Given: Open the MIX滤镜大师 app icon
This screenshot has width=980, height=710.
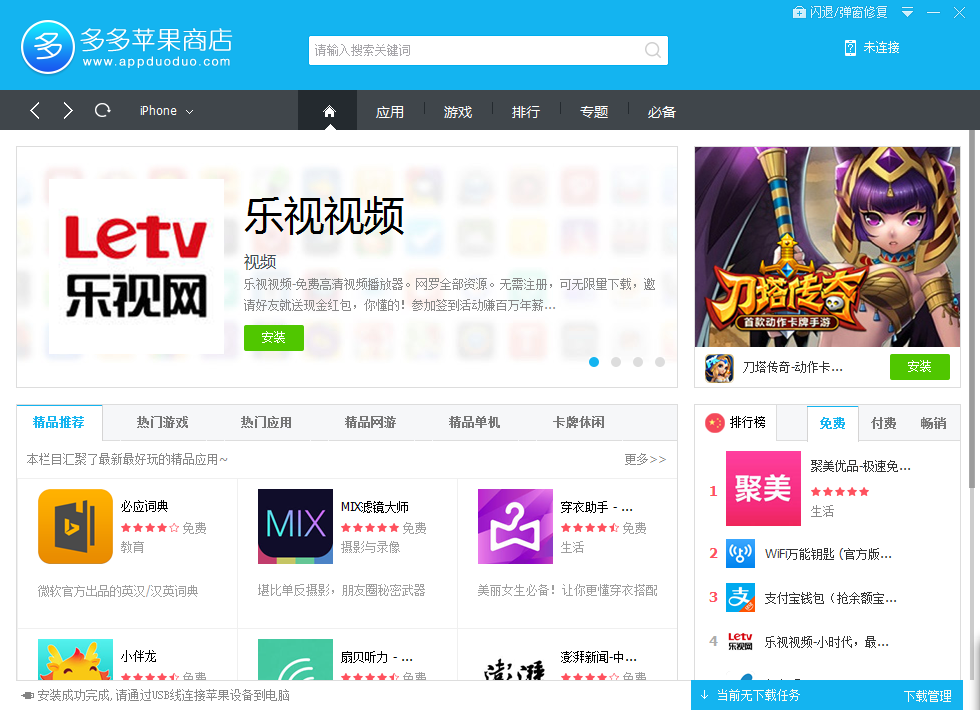Looking at the screenshot, I should [295, 526].
